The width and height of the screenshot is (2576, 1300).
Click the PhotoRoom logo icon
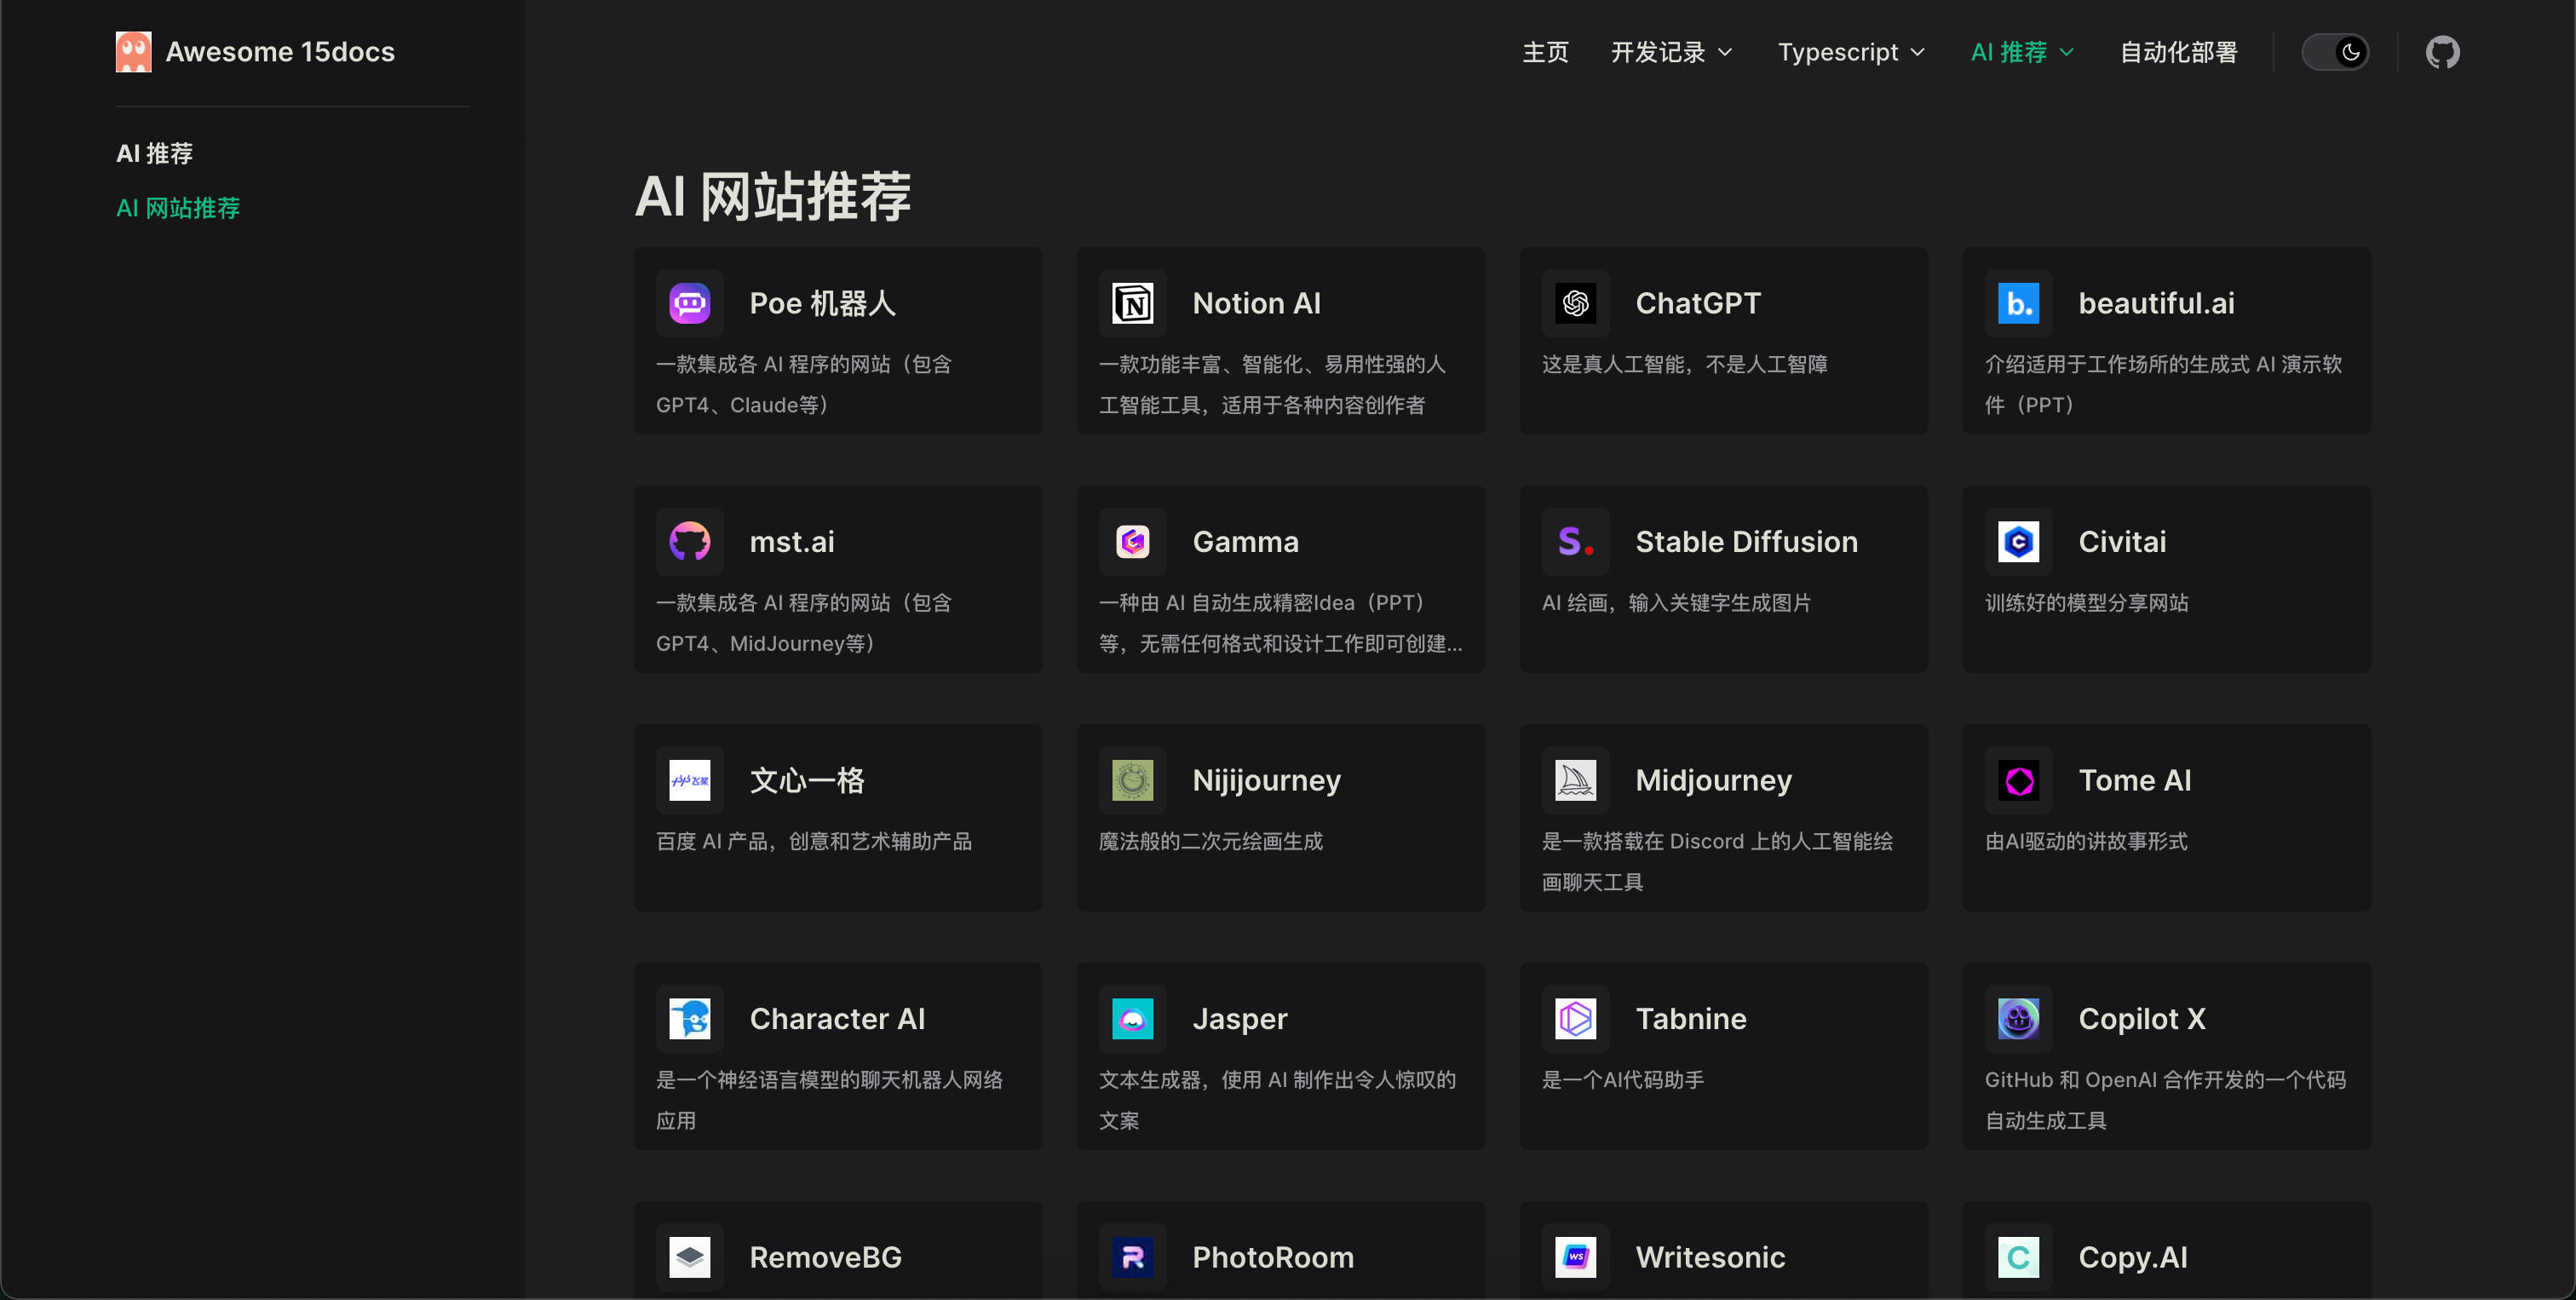click(x=1132, y=1257)
